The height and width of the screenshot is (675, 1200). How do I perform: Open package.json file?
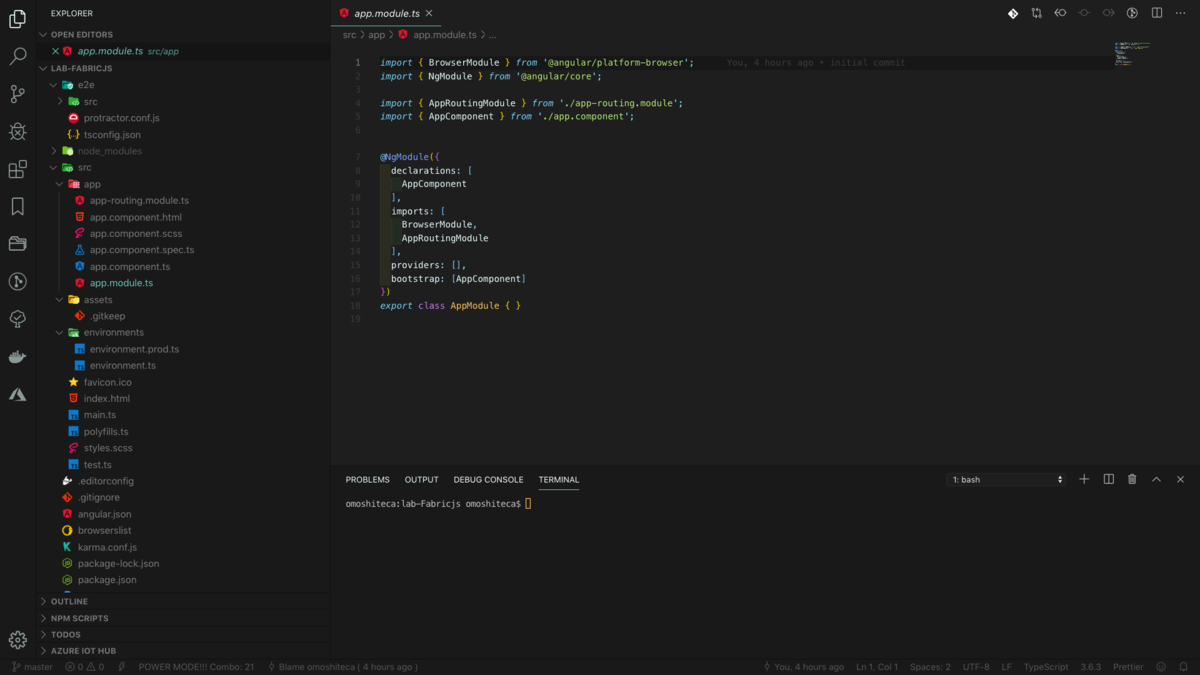[x=107, y=580]
